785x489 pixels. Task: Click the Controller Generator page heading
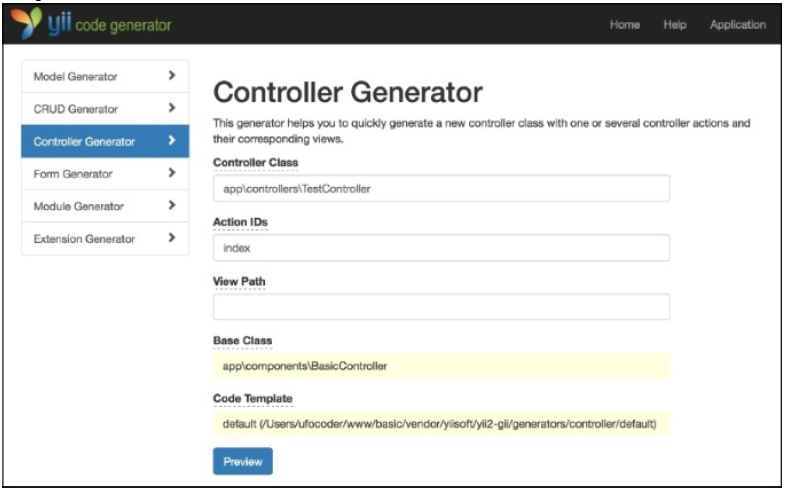tap(348, 92)
